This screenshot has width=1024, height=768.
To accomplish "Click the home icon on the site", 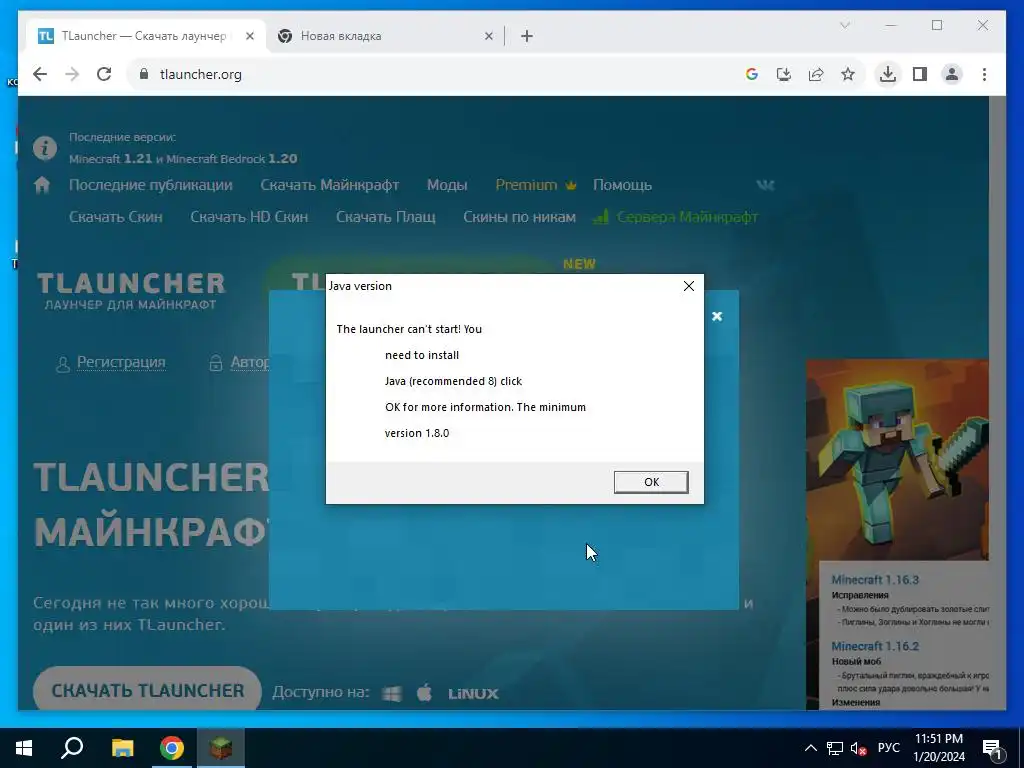I will pyautogui.click(x=42, y=185).
